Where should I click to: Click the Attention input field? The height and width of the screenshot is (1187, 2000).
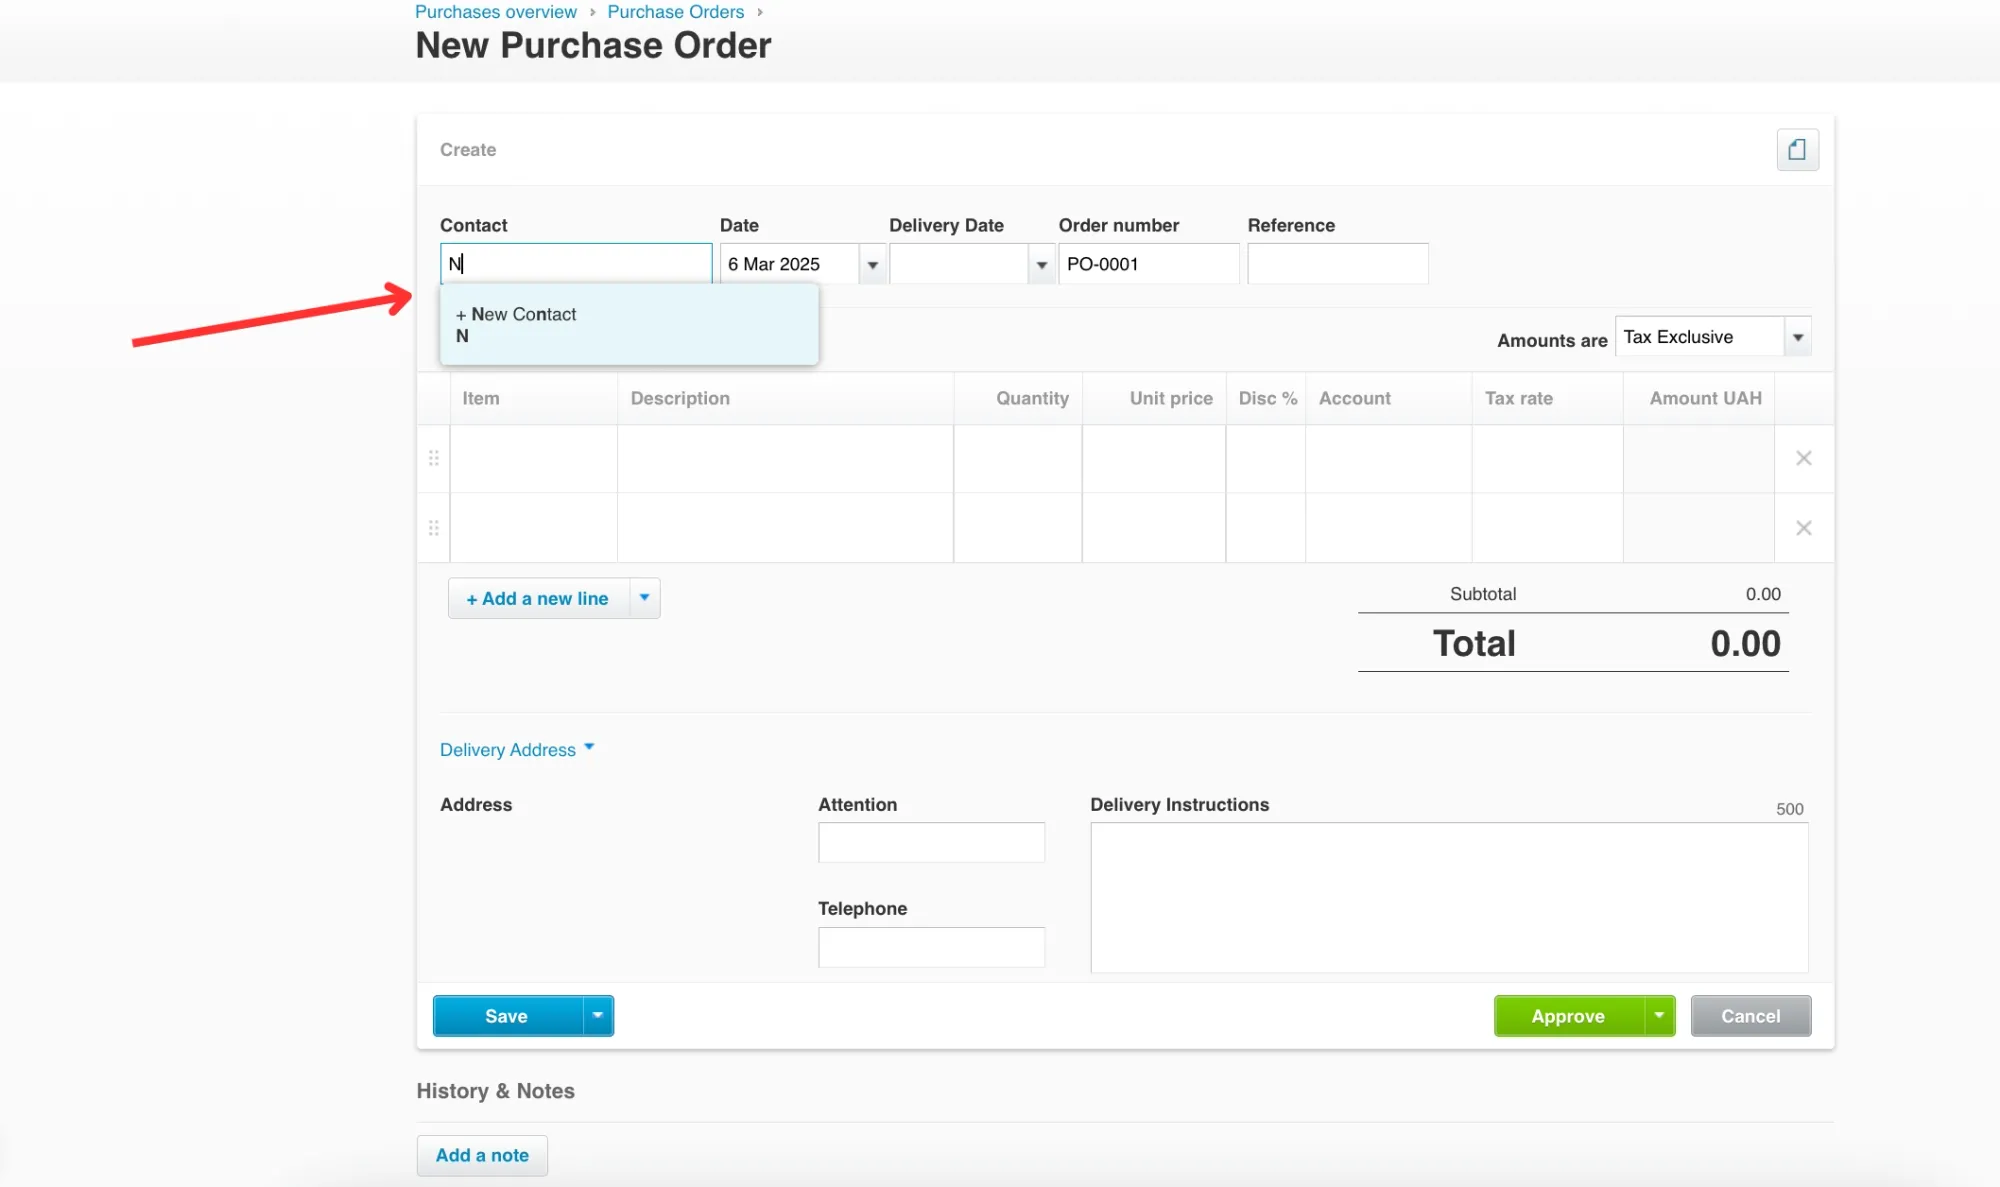tap(931, 843)
